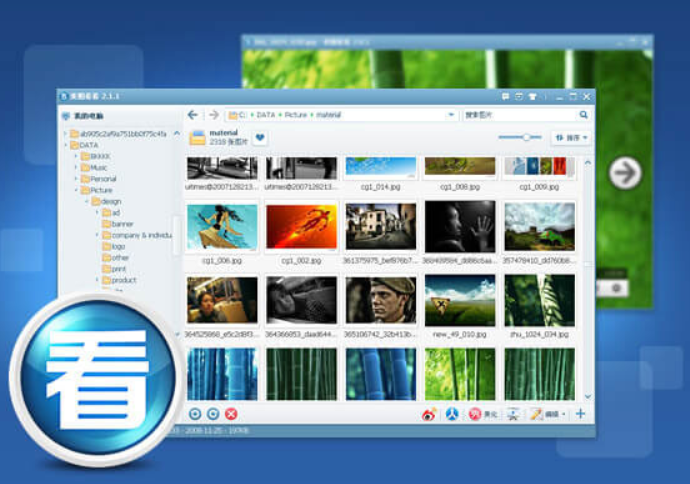This screenshot has width=690, height=484.
Task: Open the address bar path dropdown arrow
Action: point(451,115)
